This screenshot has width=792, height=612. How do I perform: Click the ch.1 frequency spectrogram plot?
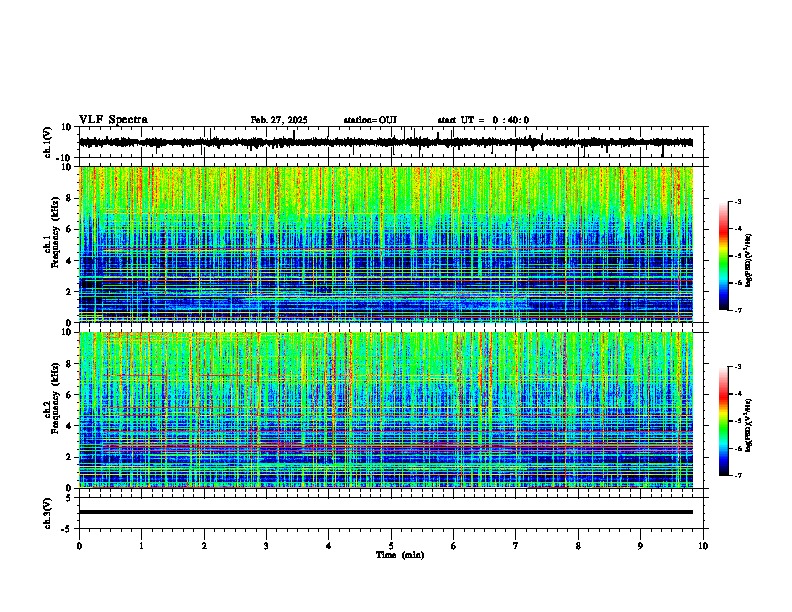[x=386, y=244]
